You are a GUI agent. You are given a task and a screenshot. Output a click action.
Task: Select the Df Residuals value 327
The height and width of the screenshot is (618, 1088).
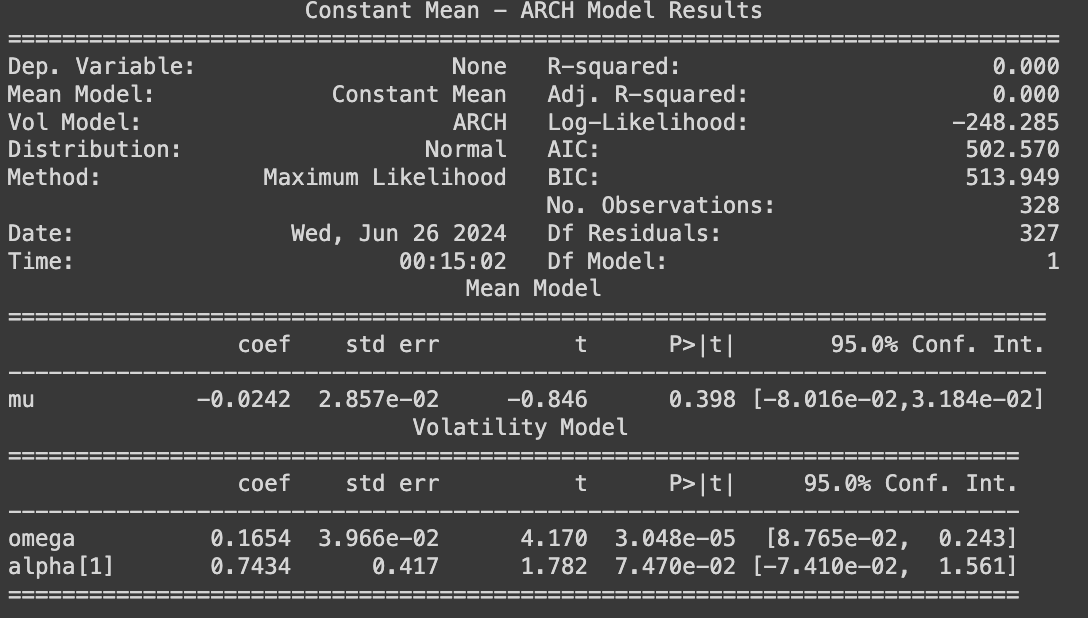click(x=1039, y=233)
